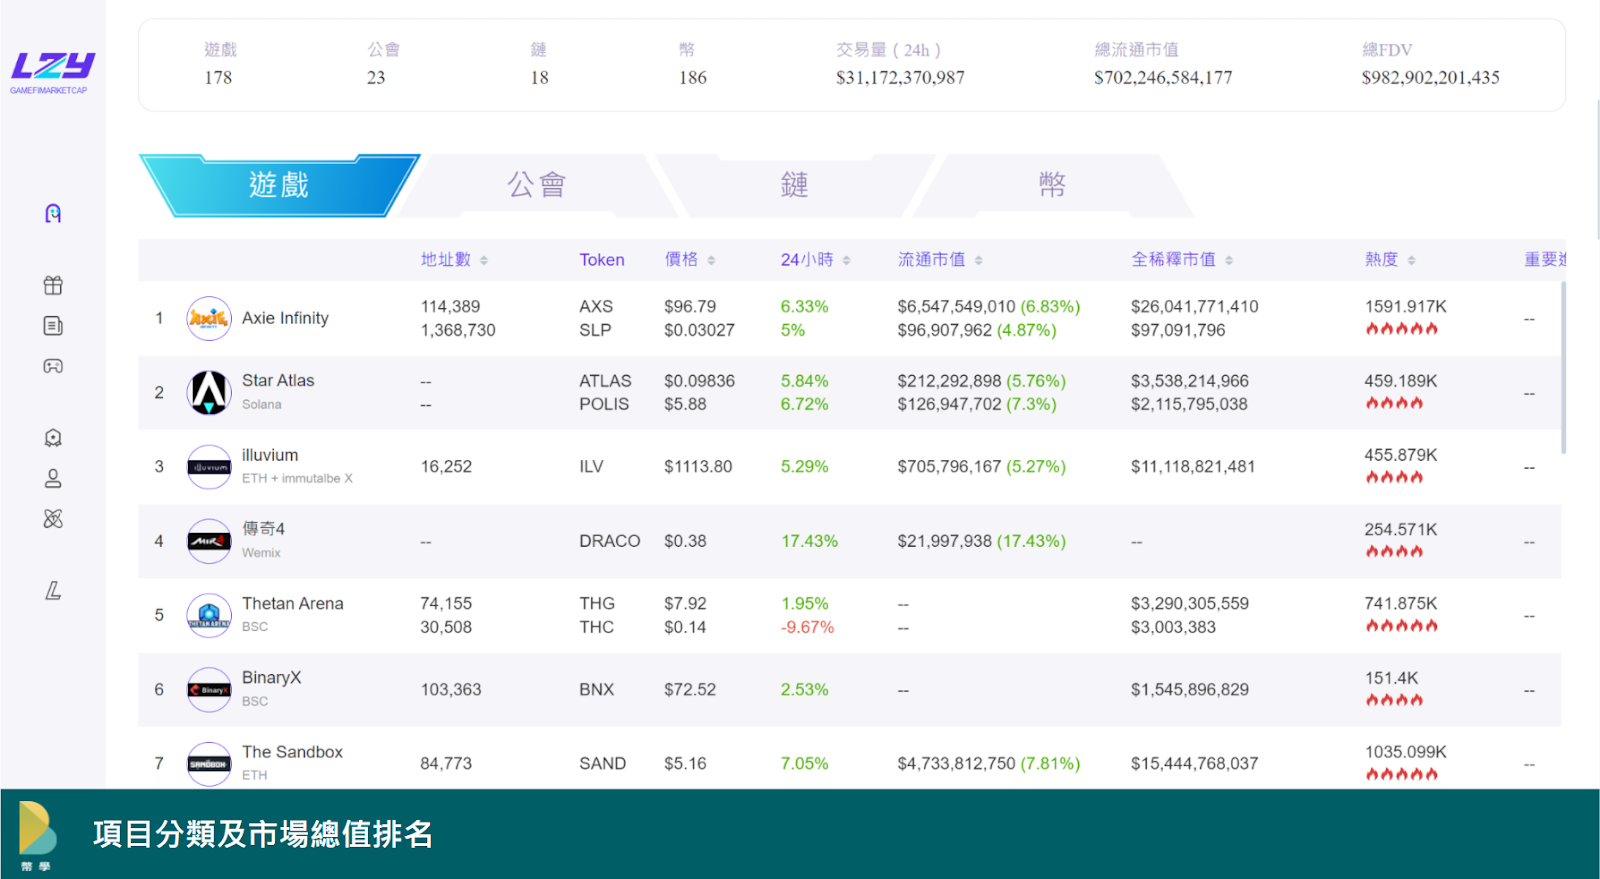Viewport: 1600px width, 879px height.
Task: Click the 交易量 (24h) $31,172,370,987 figure
Action: pyautogui.click(x=900, y=78)
